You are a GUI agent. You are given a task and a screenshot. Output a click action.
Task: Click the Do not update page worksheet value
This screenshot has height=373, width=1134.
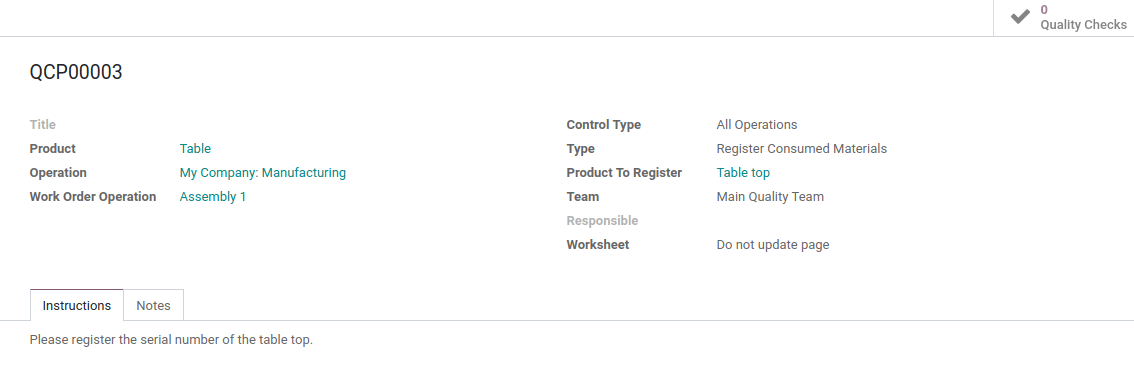pyautogui.click(x=772, y=245)
